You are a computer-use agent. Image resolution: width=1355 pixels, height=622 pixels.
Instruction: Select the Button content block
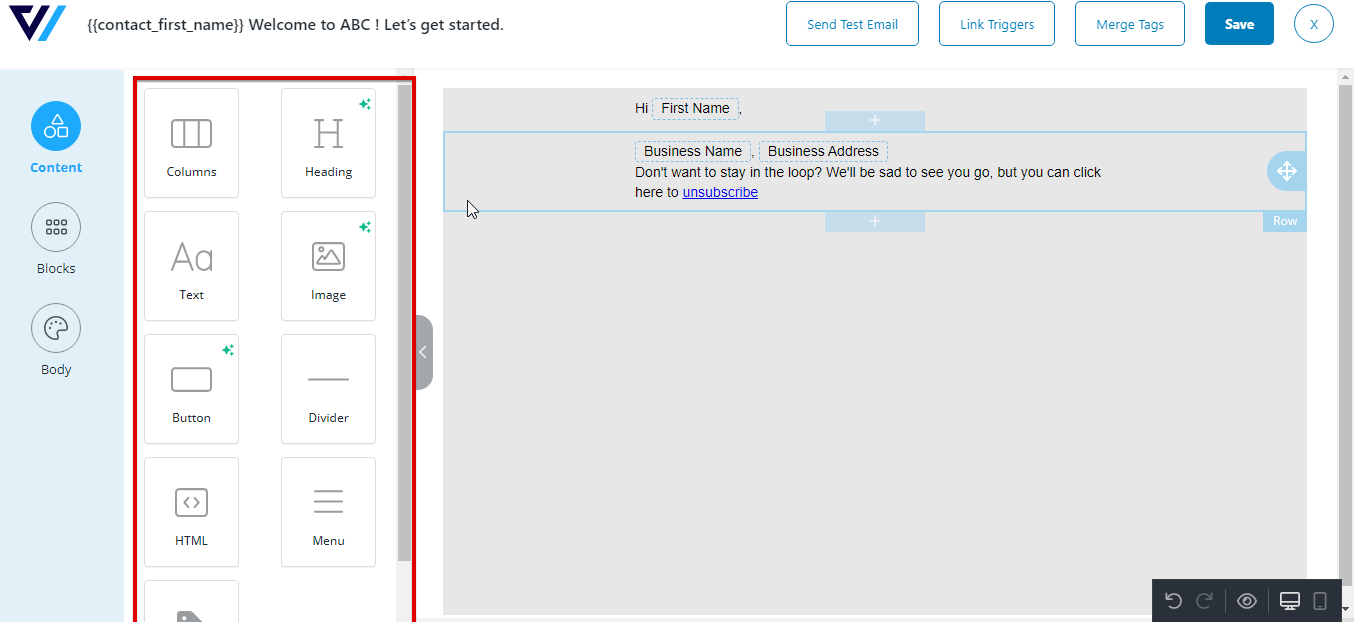click(x=191, y=389)
